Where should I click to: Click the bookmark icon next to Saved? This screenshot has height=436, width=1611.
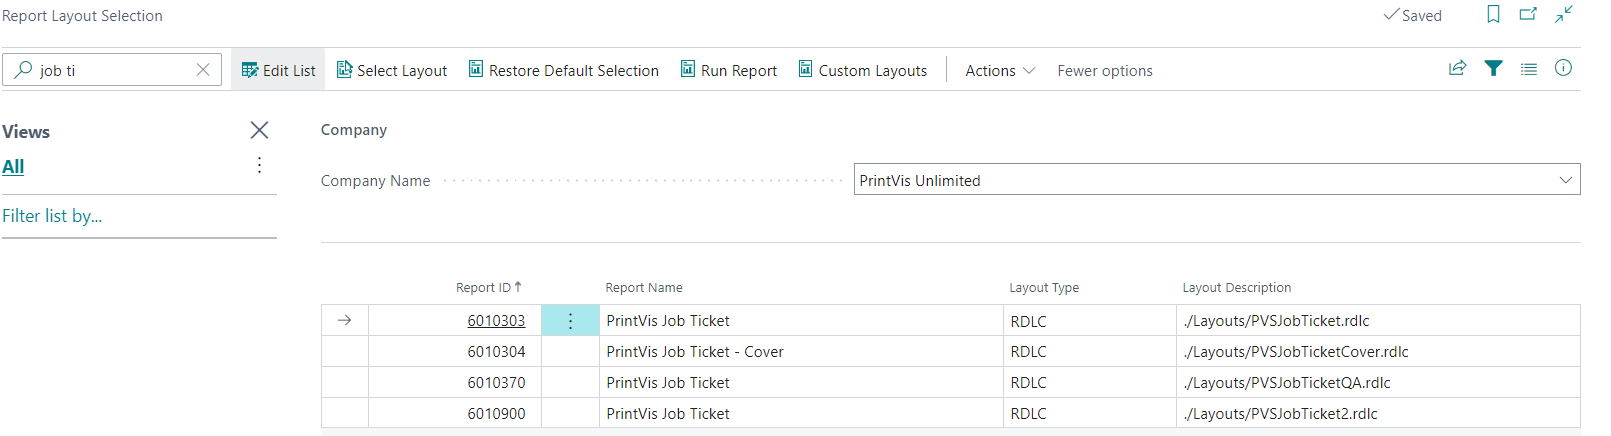(x=1493, y=15)
